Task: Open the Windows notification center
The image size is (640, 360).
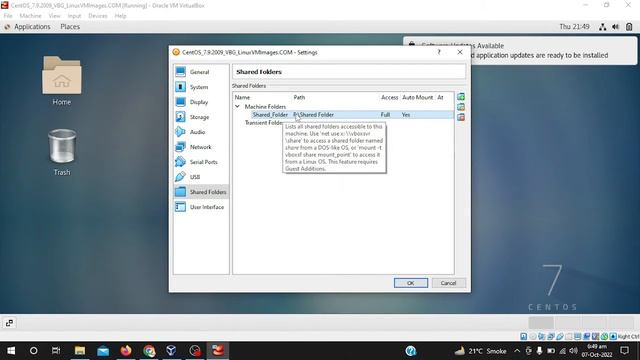Action: coord(624,351)
